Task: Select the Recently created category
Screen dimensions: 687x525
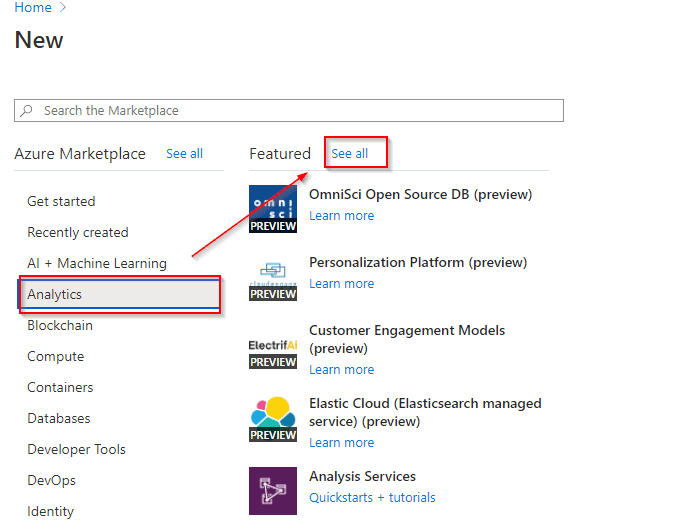Action: [x=78, y=232]
